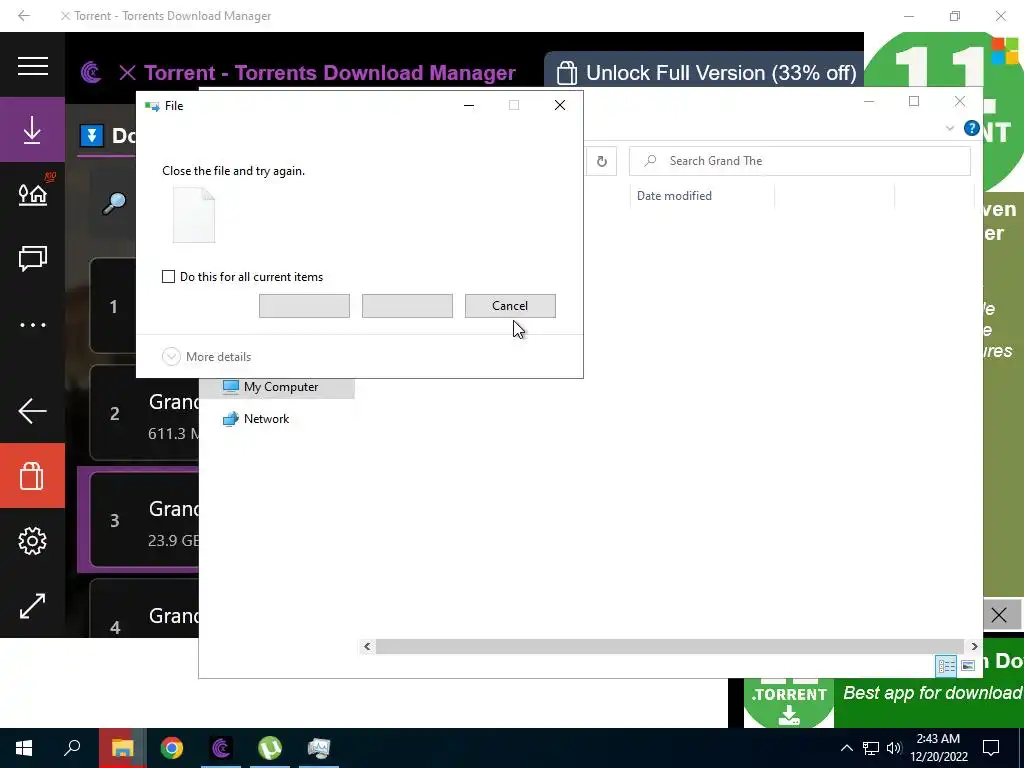Open the settings gear in sidebar
The image size is (1024, 768).
click(x=32, y=541)
